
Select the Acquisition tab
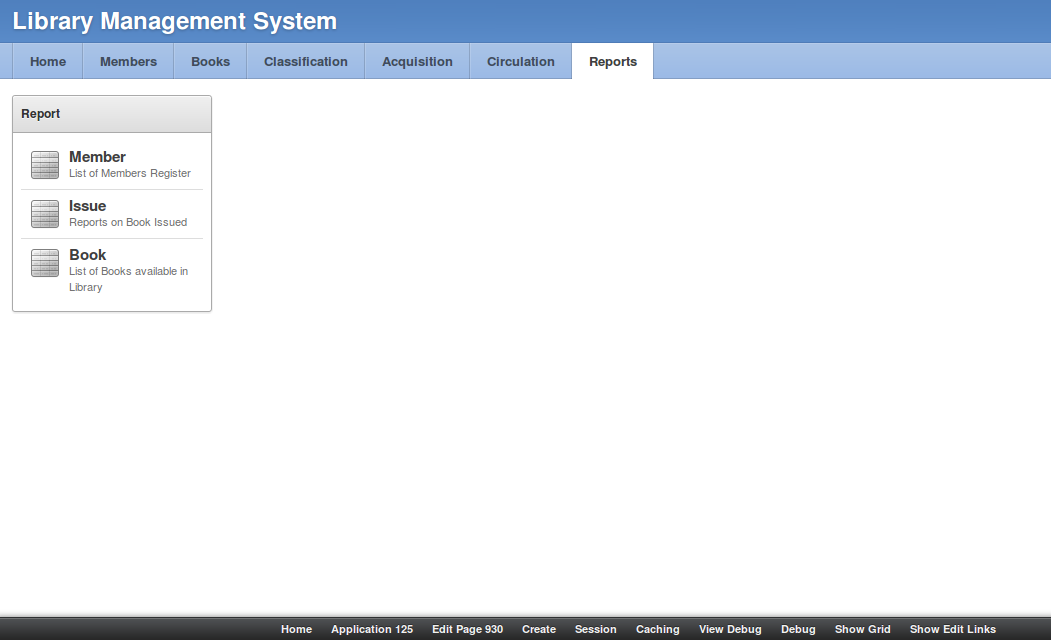417,62
